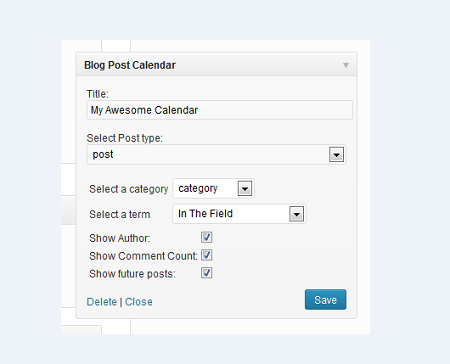Click the Blog Post Calendar title bar
450x364 pixels.
(216, 65)
